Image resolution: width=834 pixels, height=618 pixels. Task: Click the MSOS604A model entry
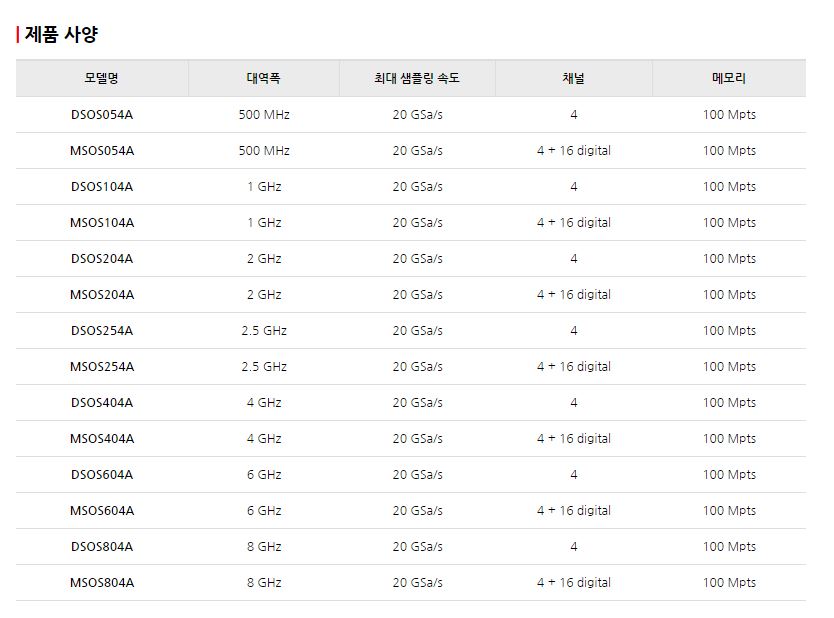click(102, 511)
